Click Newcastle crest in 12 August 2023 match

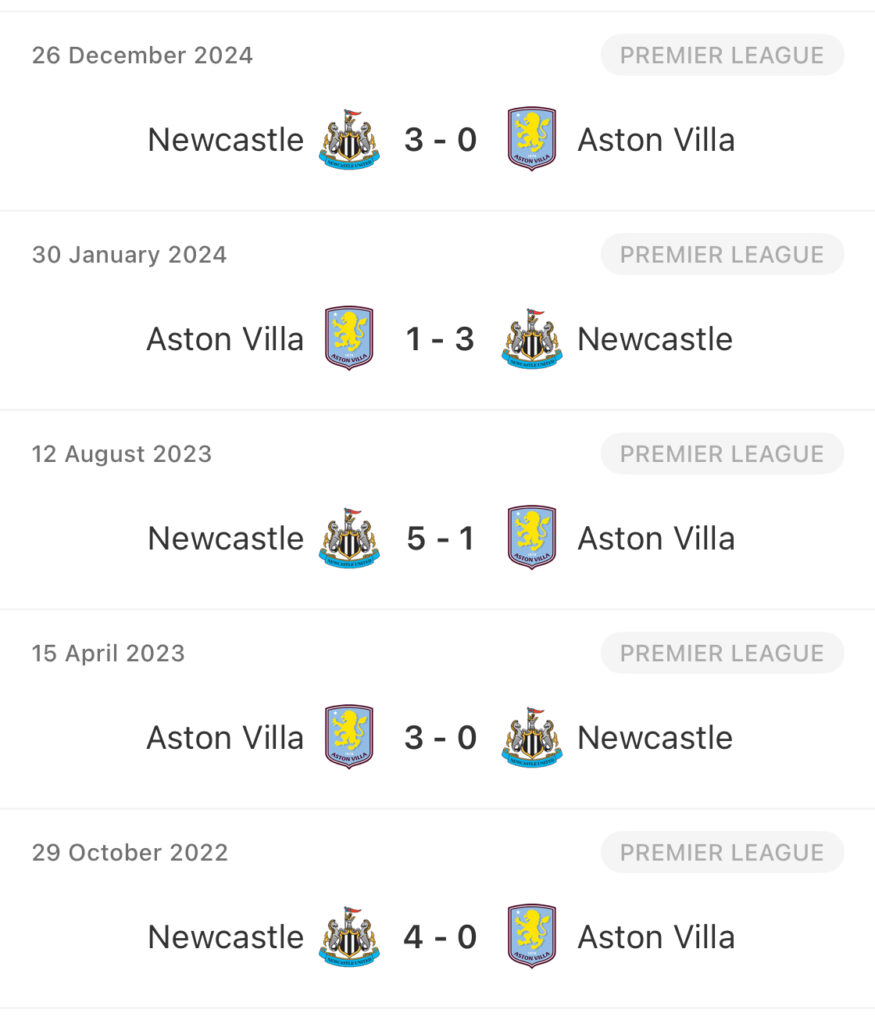(x=349, y=538)
